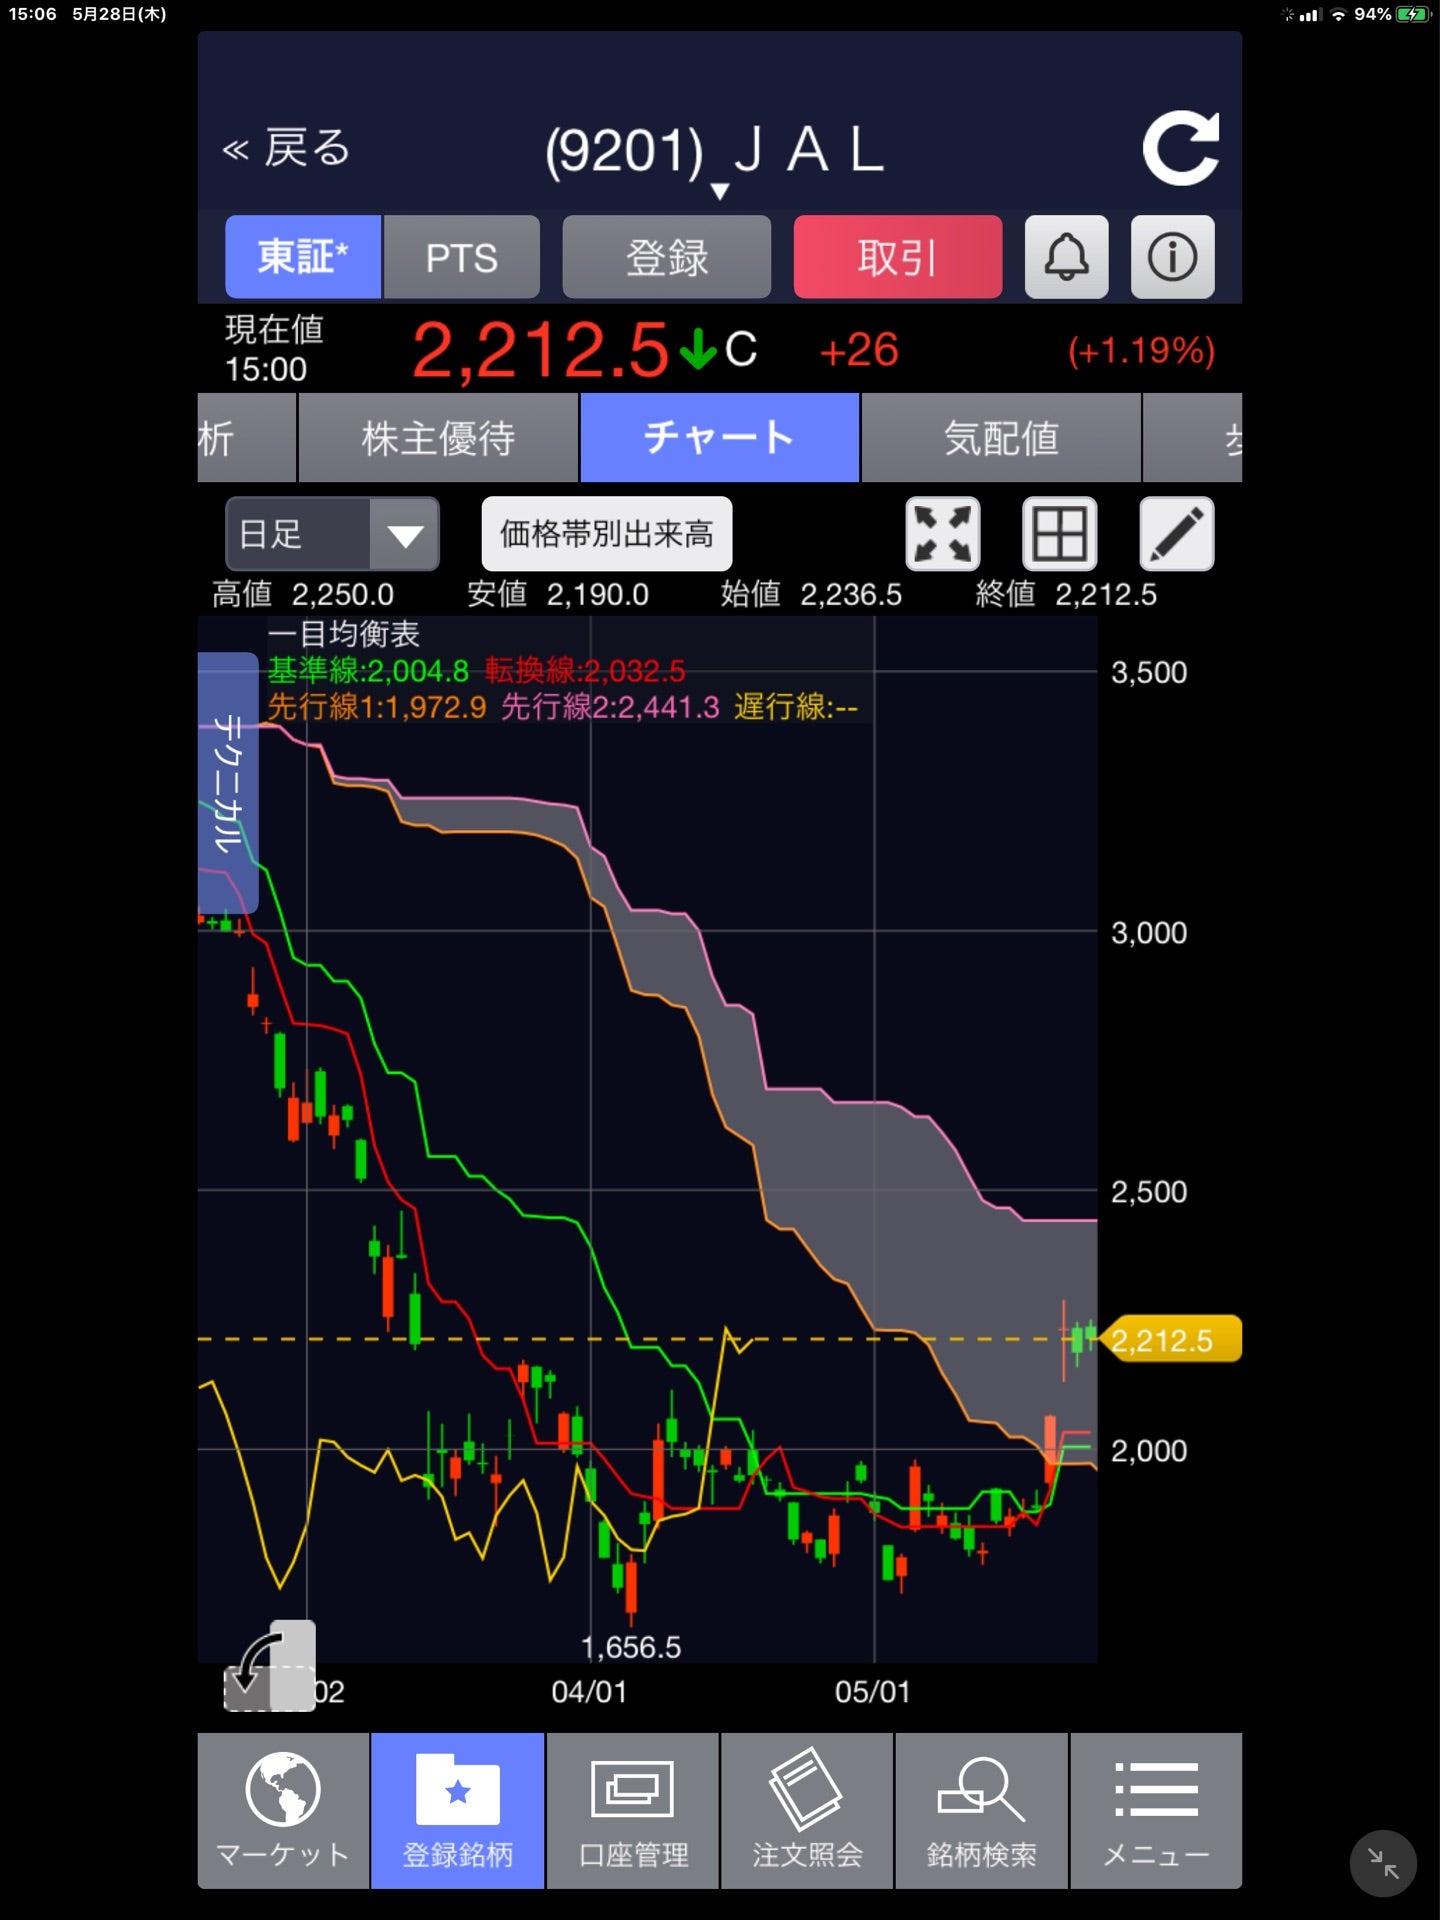Select the pencil drawing tool
The width and height of the screenshot is (1440, 1920).
pyautogui.click(x=1177, y=534)
